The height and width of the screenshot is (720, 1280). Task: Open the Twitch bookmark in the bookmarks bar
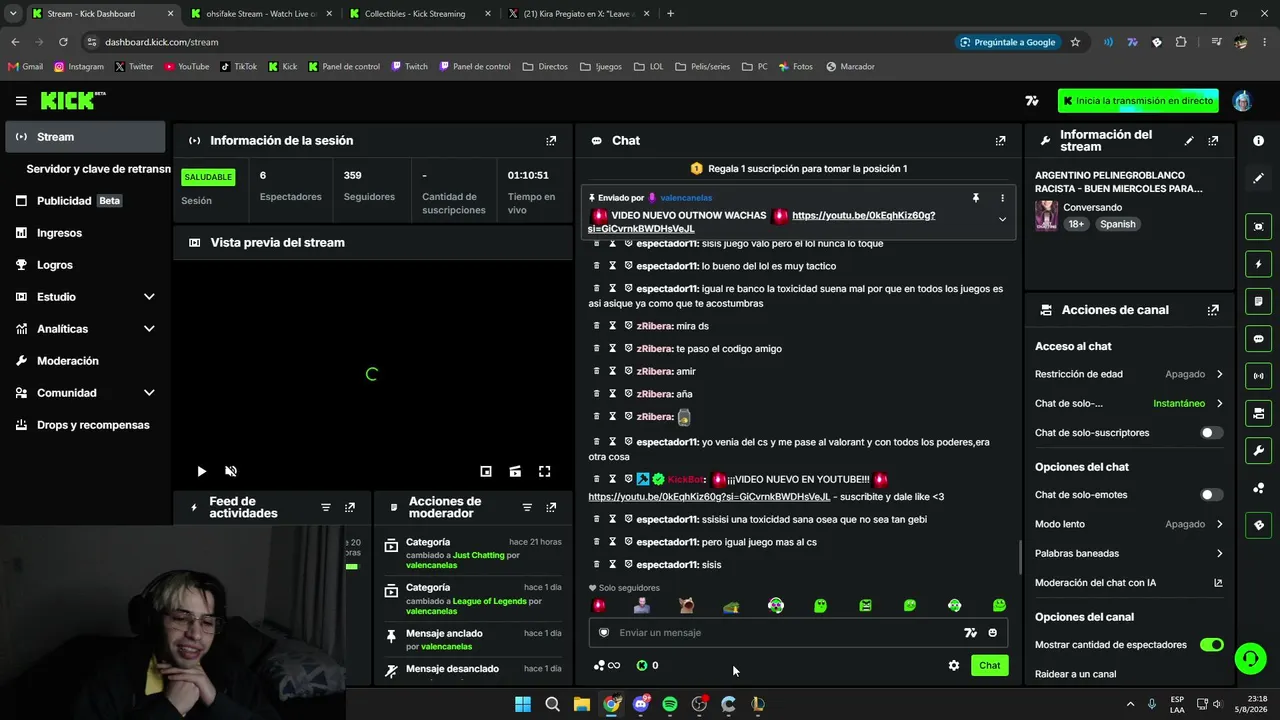(410, 67)
